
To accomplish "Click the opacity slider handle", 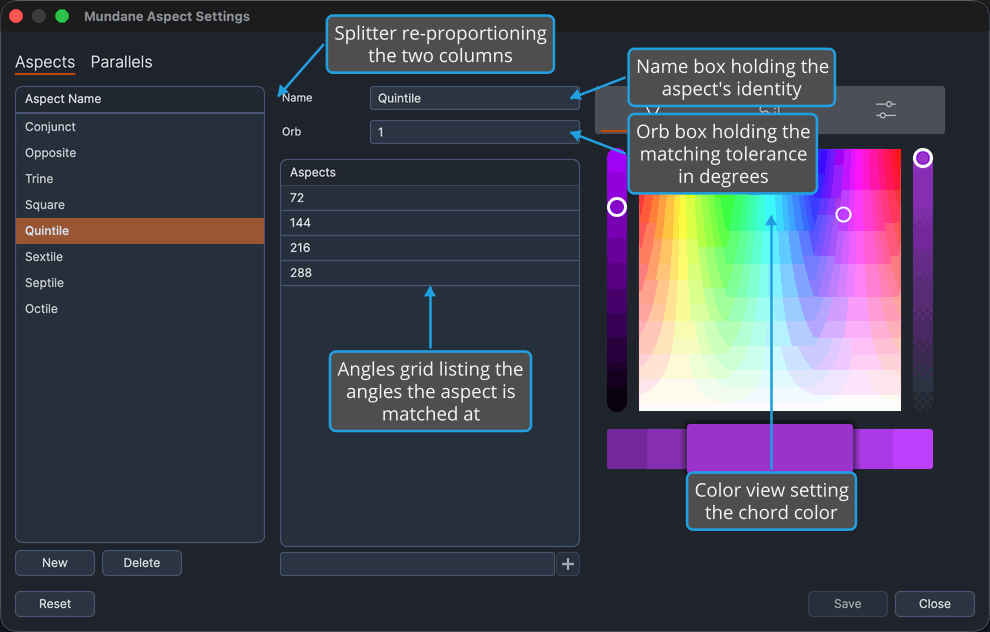I will pos(923,158).
